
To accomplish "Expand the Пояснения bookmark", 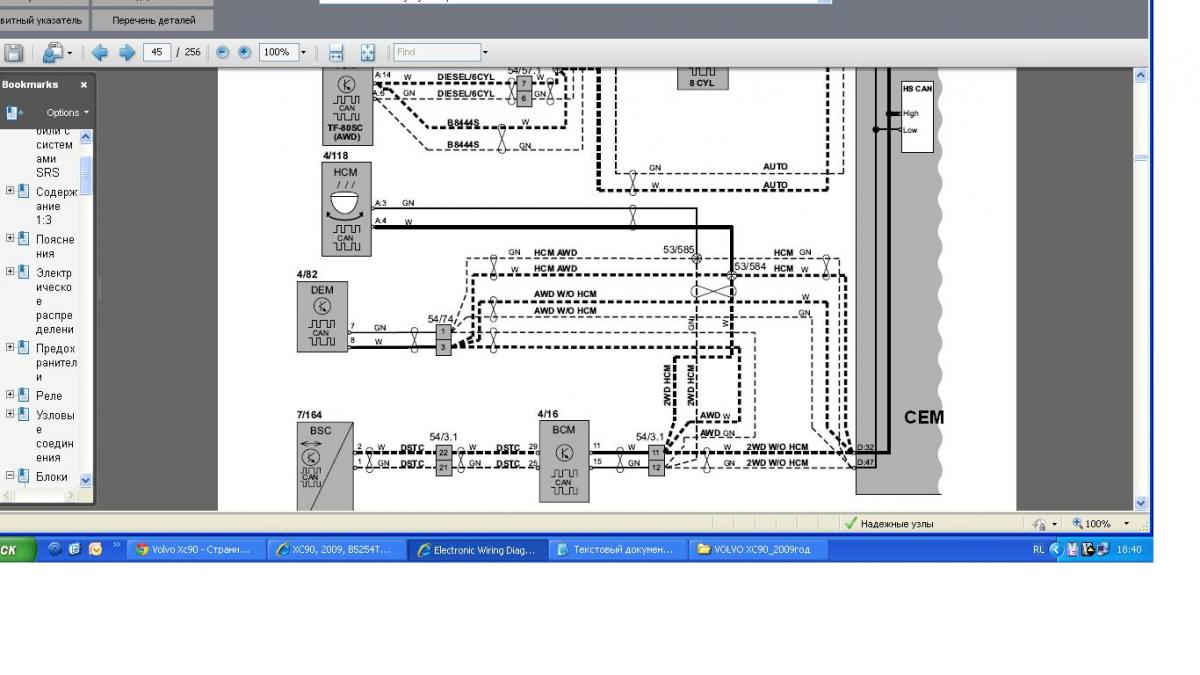I will click(x=10, y=238).
